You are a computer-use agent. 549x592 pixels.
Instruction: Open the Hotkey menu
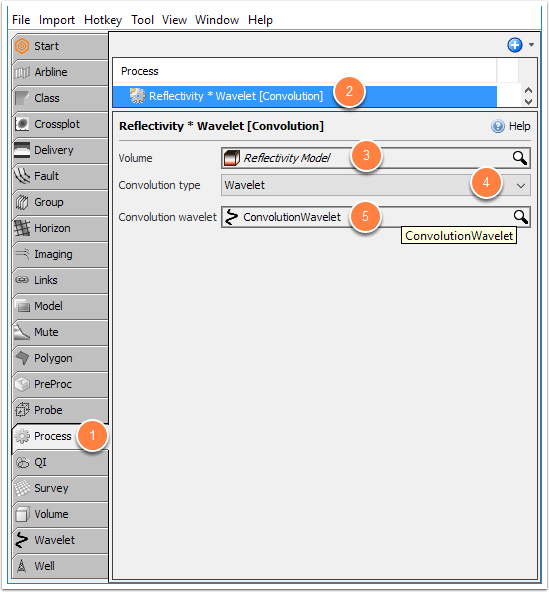[103, 20]
